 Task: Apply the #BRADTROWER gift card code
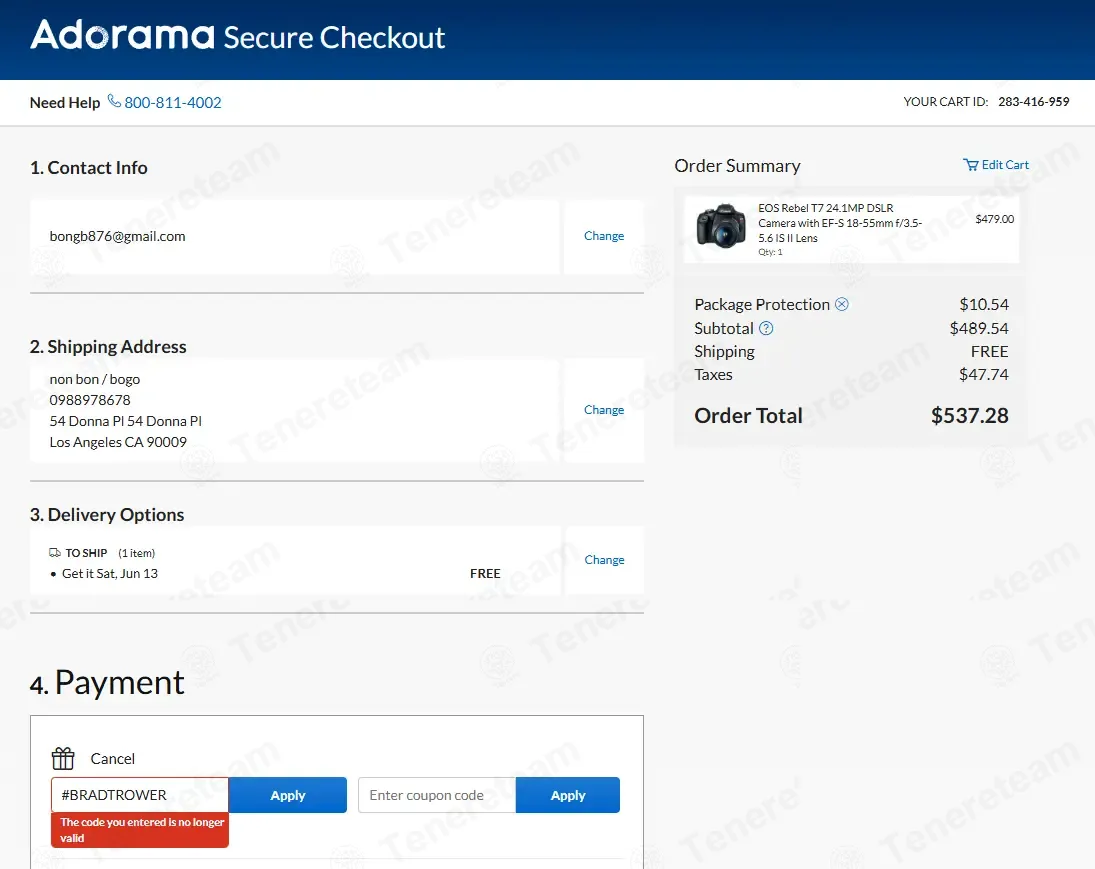click(x=288, y=795)
